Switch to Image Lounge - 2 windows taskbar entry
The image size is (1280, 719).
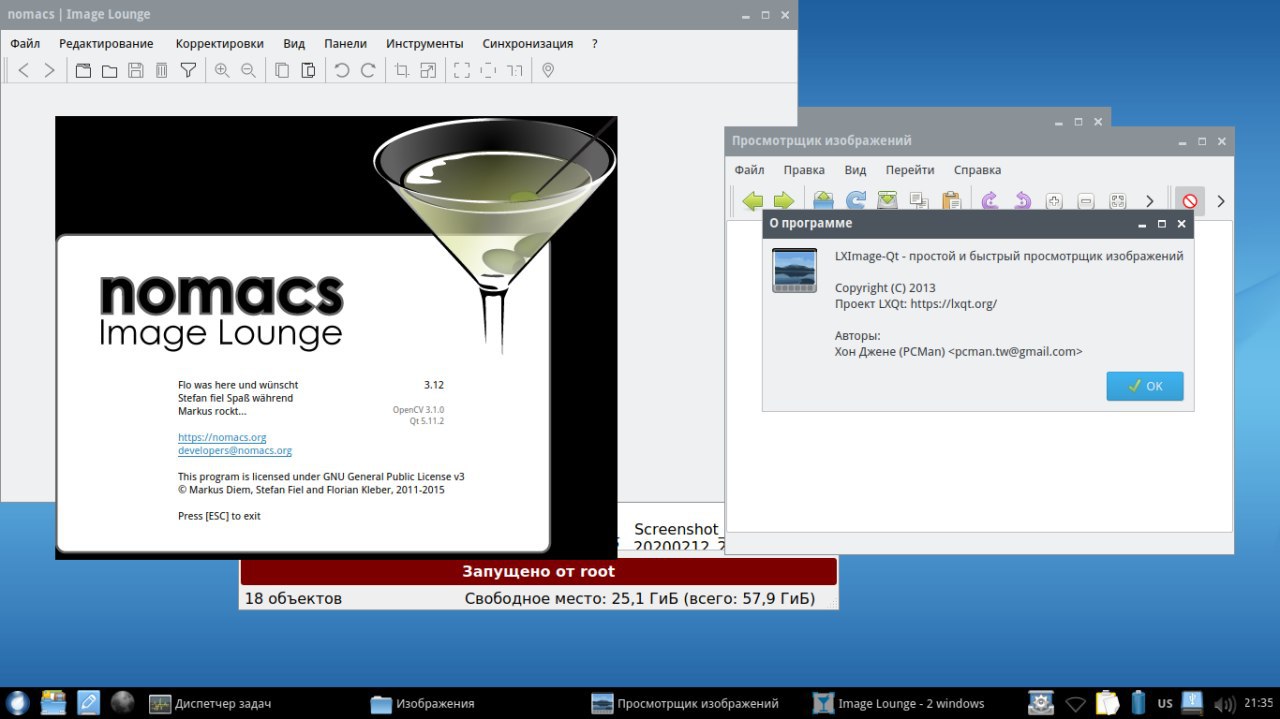pos(898,703)
